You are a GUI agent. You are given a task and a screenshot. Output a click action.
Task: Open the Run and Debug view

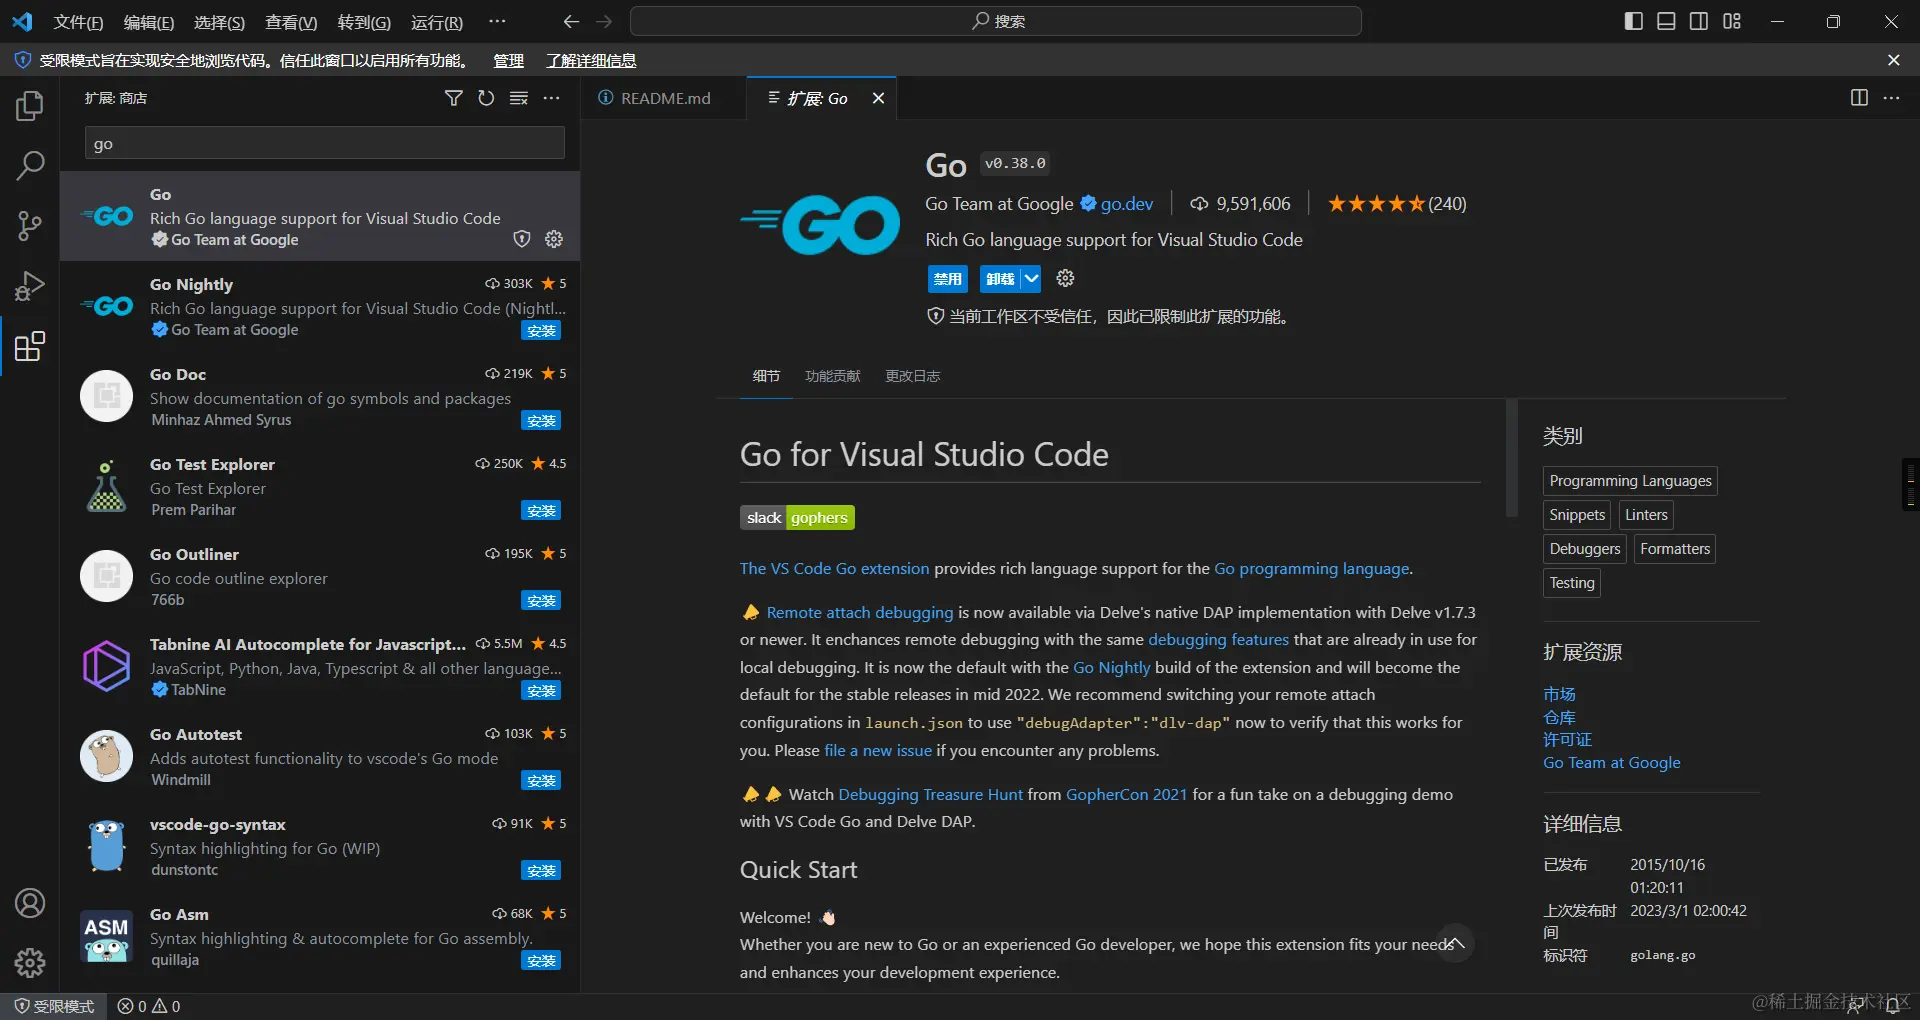pos(30,286)
